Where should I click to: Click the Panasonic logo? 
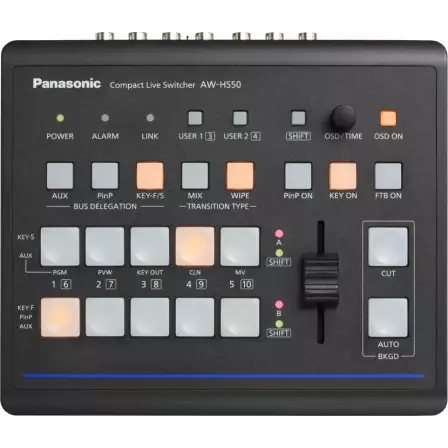(x=67, y=83)
